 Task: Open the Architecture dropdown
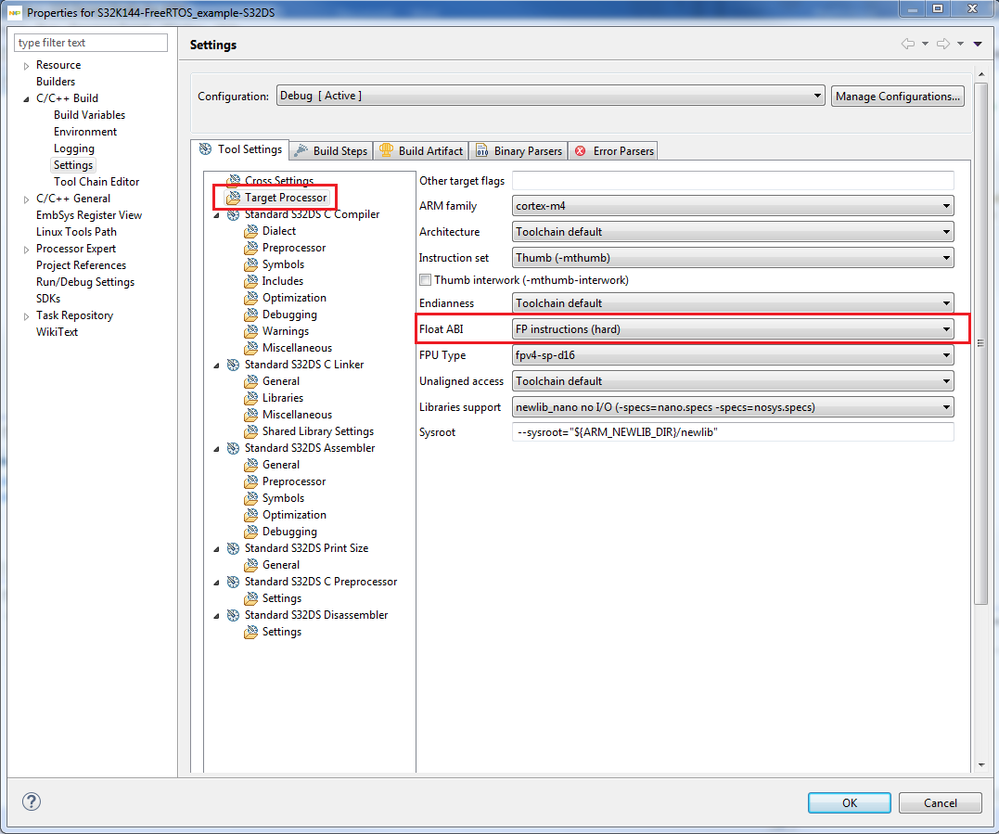coord(733,232)
